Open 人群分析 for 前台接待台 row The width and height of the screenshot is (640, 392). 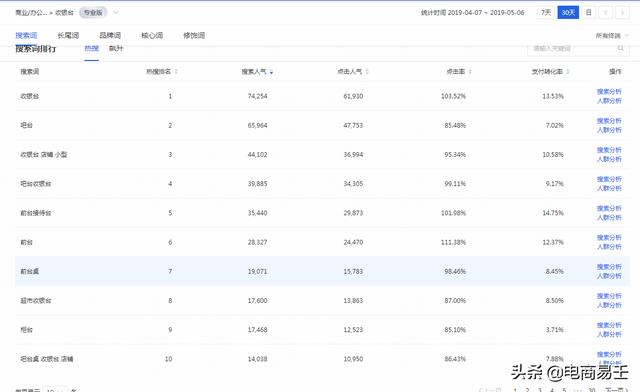(609, 218)
